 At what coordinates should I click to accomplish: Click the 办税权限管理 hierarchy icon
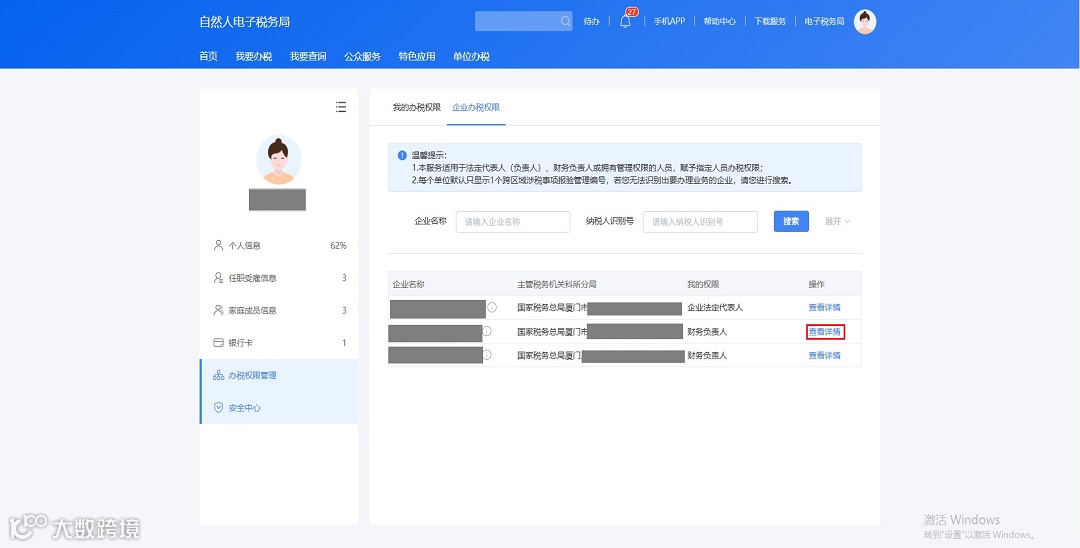218,375
